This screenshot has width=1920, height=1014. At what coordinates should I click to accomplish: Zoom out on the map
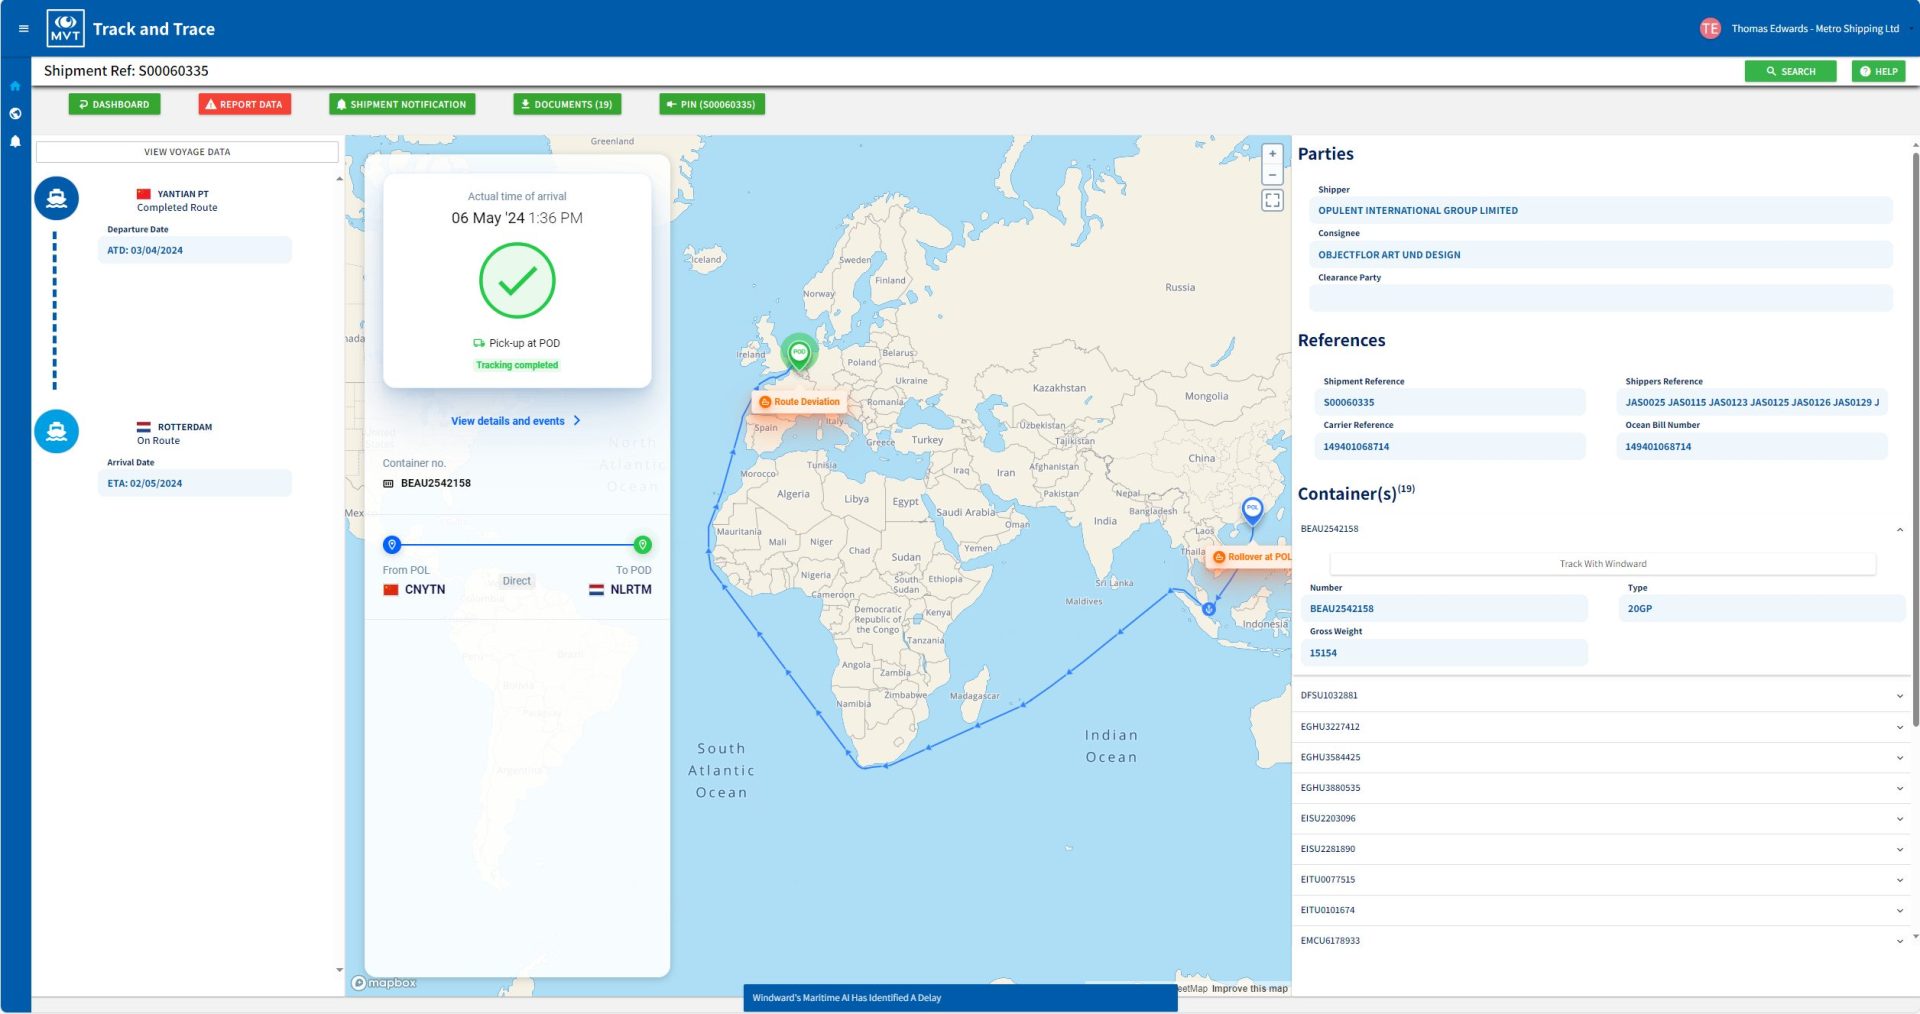1272,175
